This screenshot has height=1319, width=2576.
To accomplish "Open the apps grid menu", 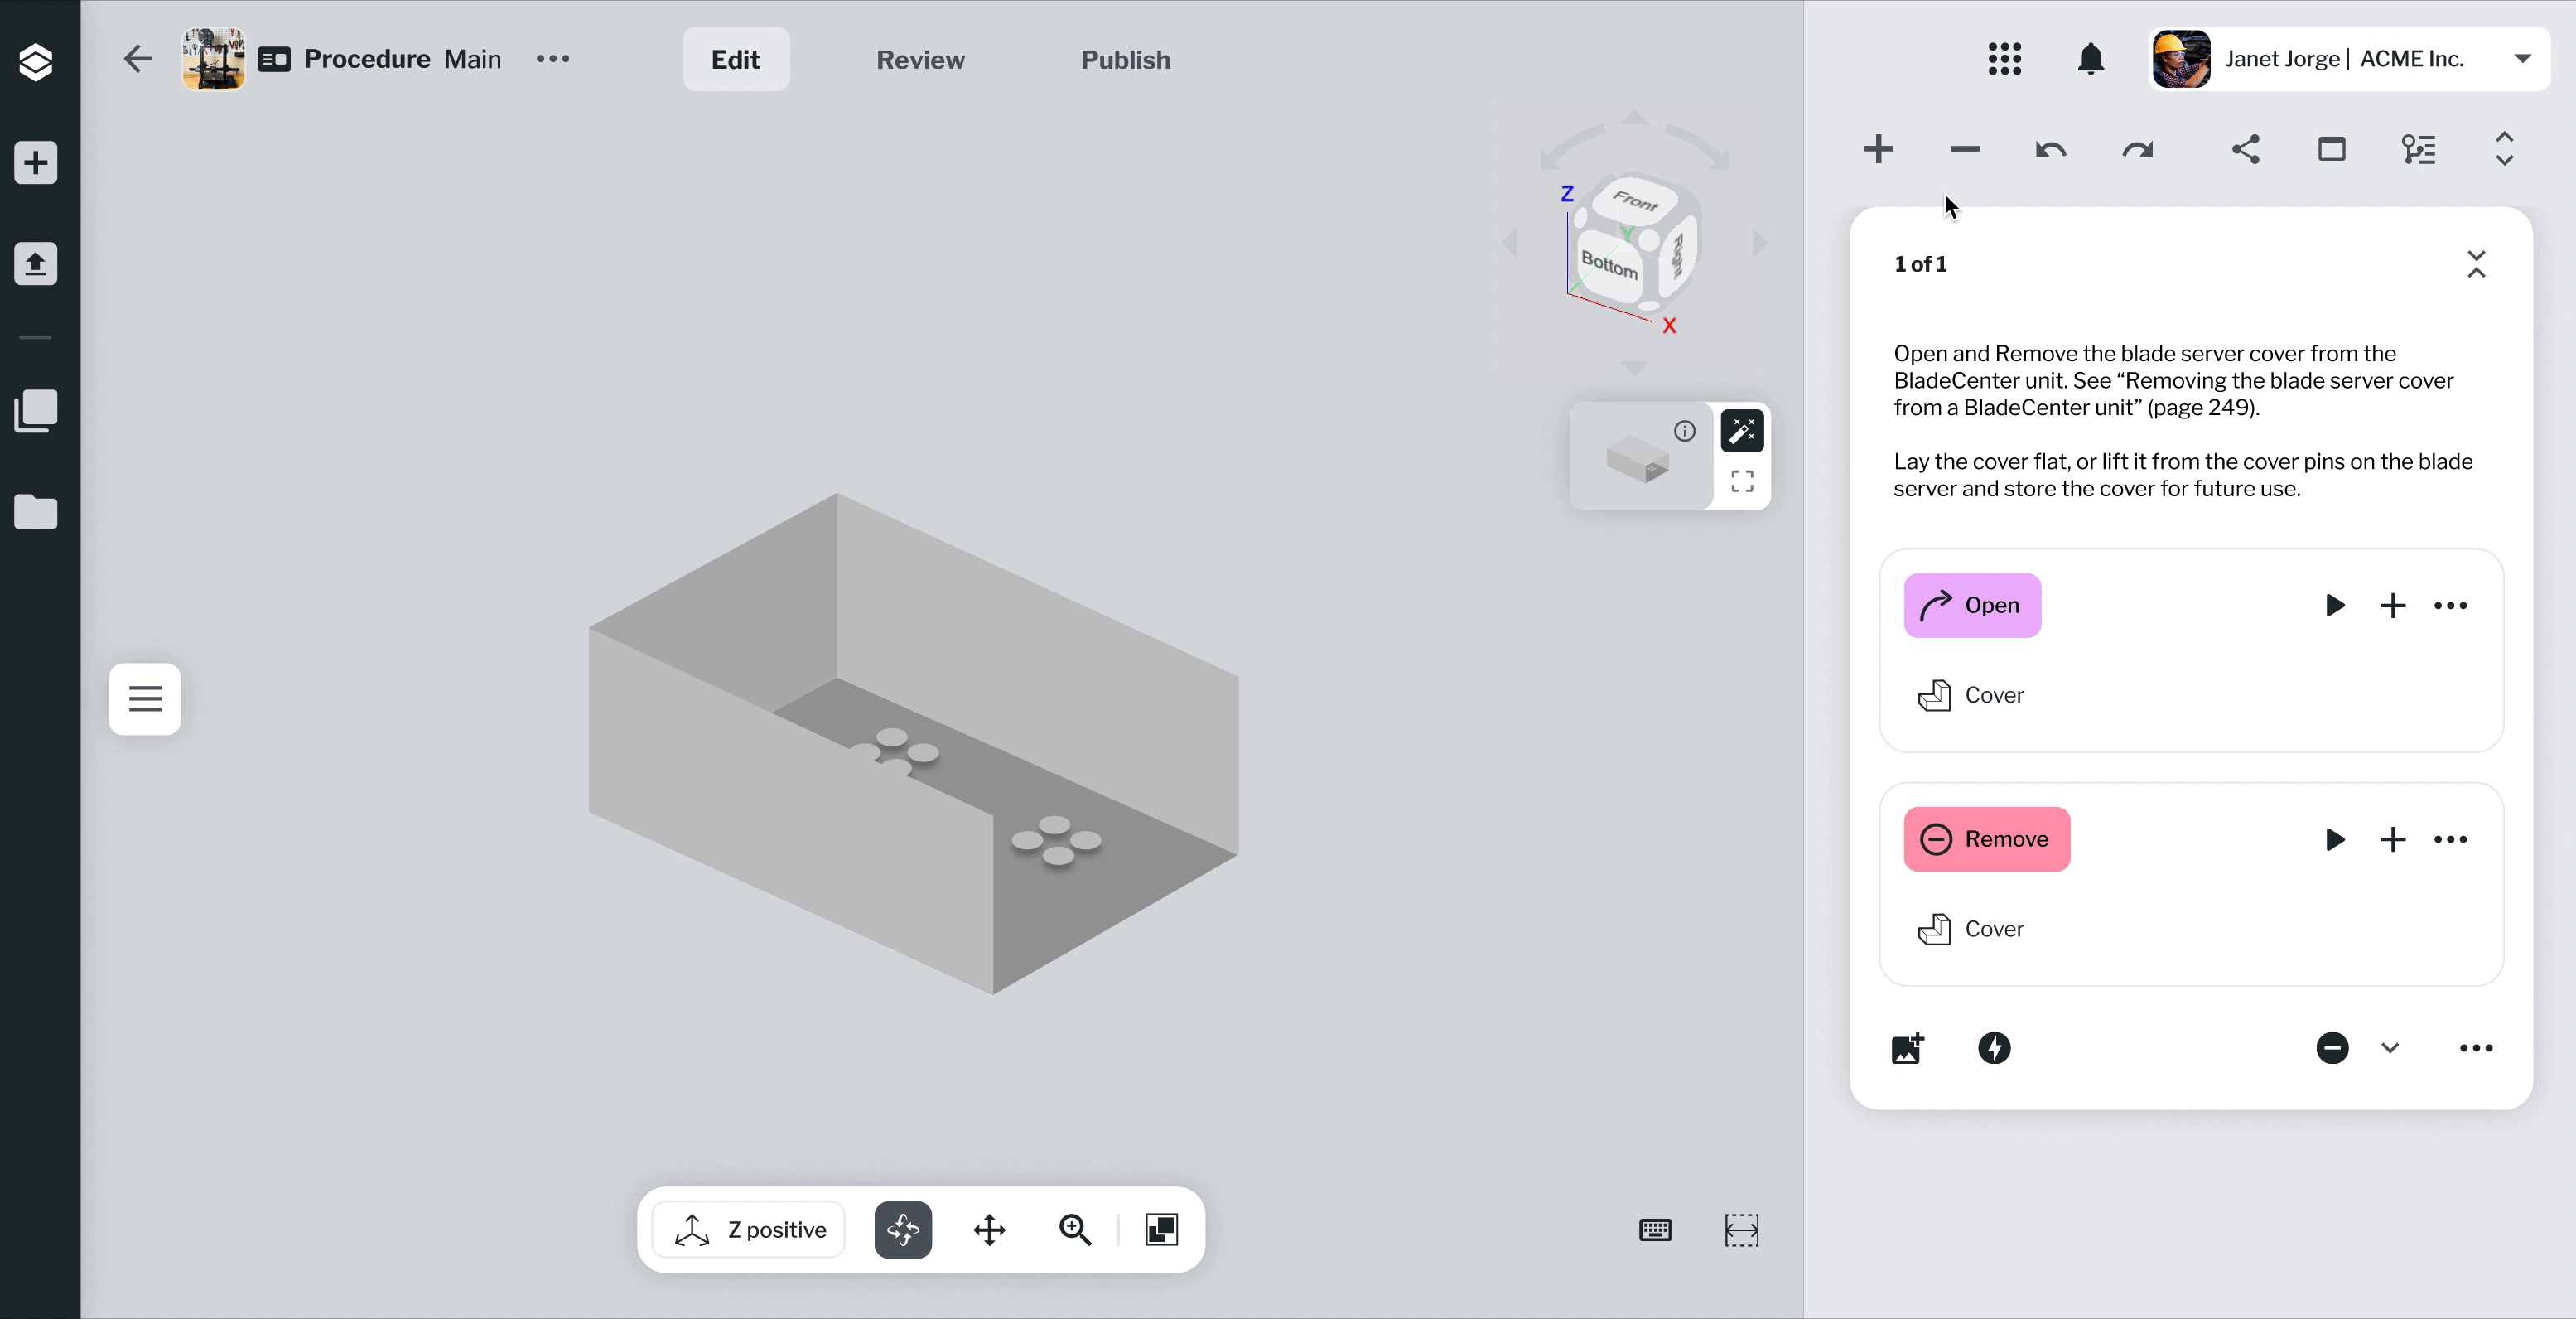I will coord(2004,59).
